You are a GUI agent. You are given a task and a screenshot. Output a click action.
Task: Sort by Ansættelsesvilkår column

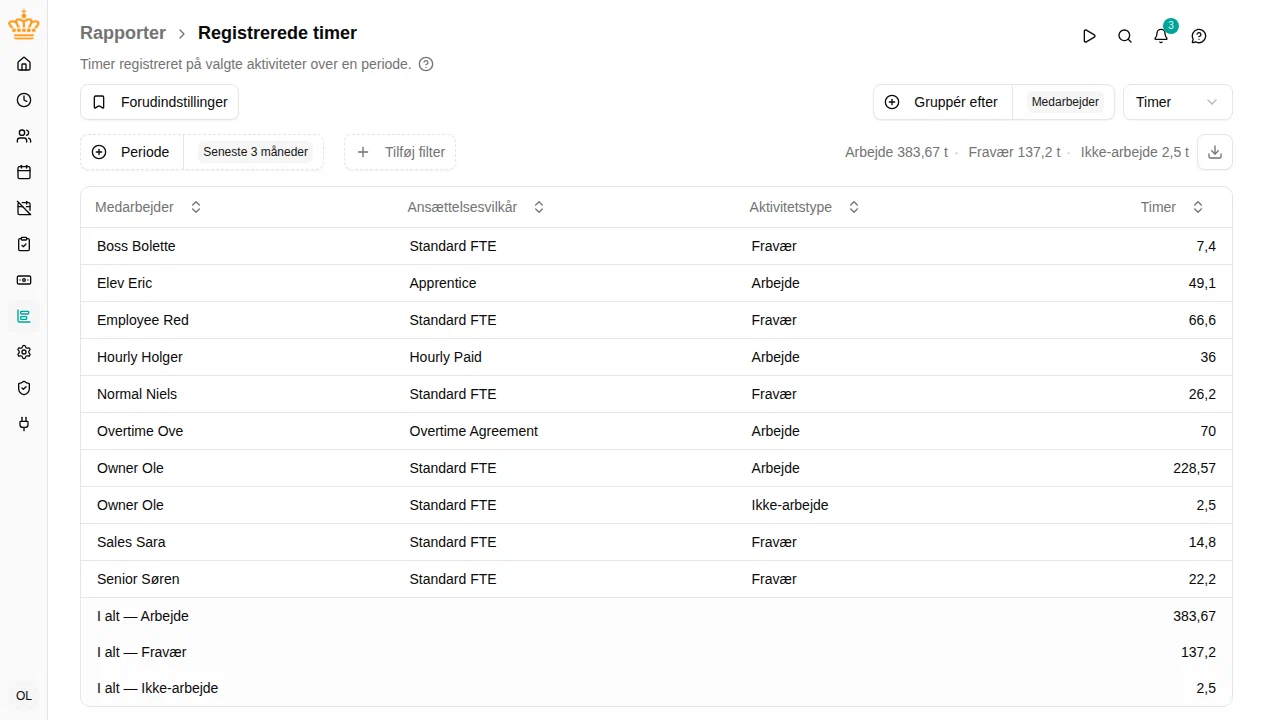click(476, 207)
